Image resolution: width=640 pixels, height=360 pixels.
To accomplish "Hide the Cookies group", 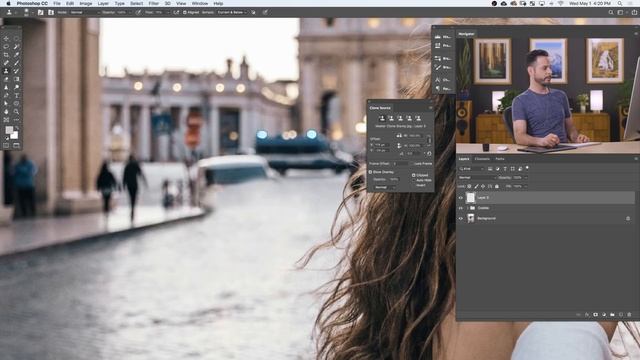I will 461,208.
